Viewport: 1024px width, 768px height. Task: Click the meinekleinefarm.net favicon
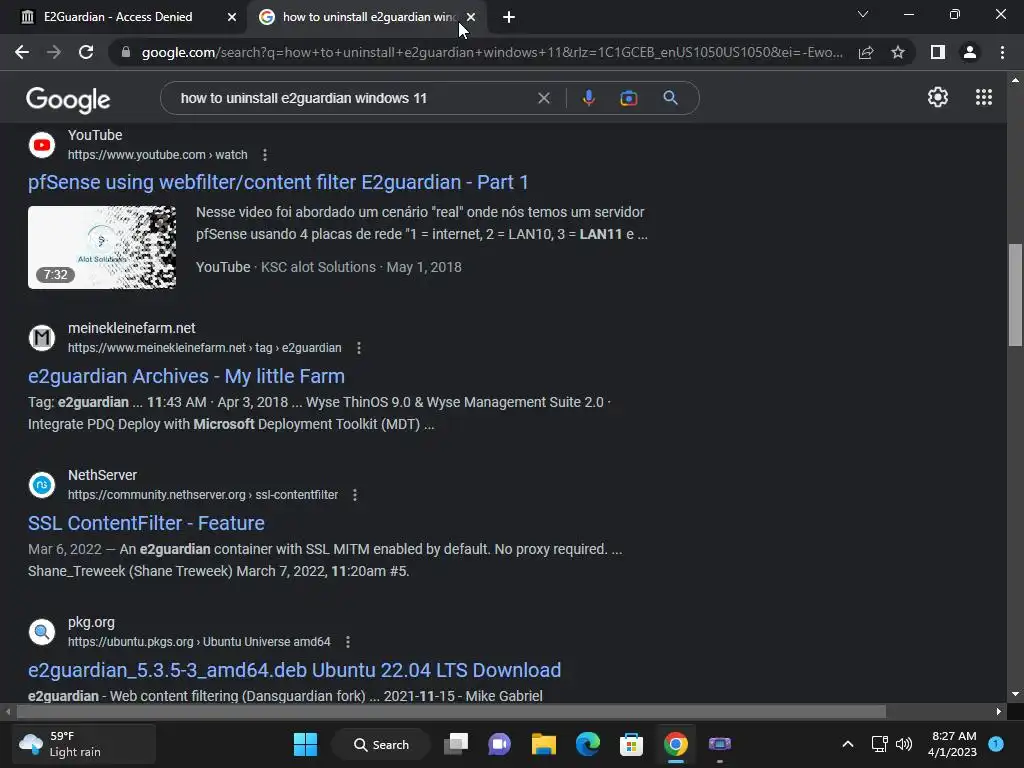[42, 338]
